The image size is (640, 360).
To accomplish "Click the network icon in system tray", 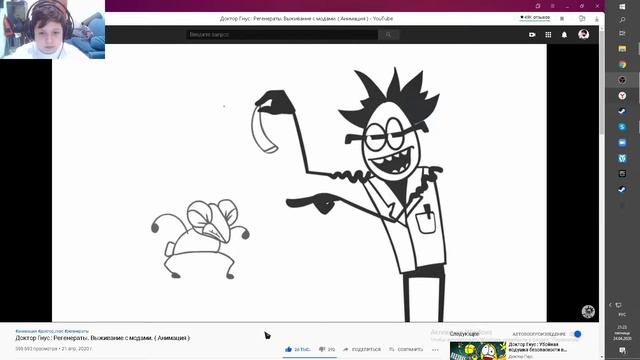I will (619, 305).
